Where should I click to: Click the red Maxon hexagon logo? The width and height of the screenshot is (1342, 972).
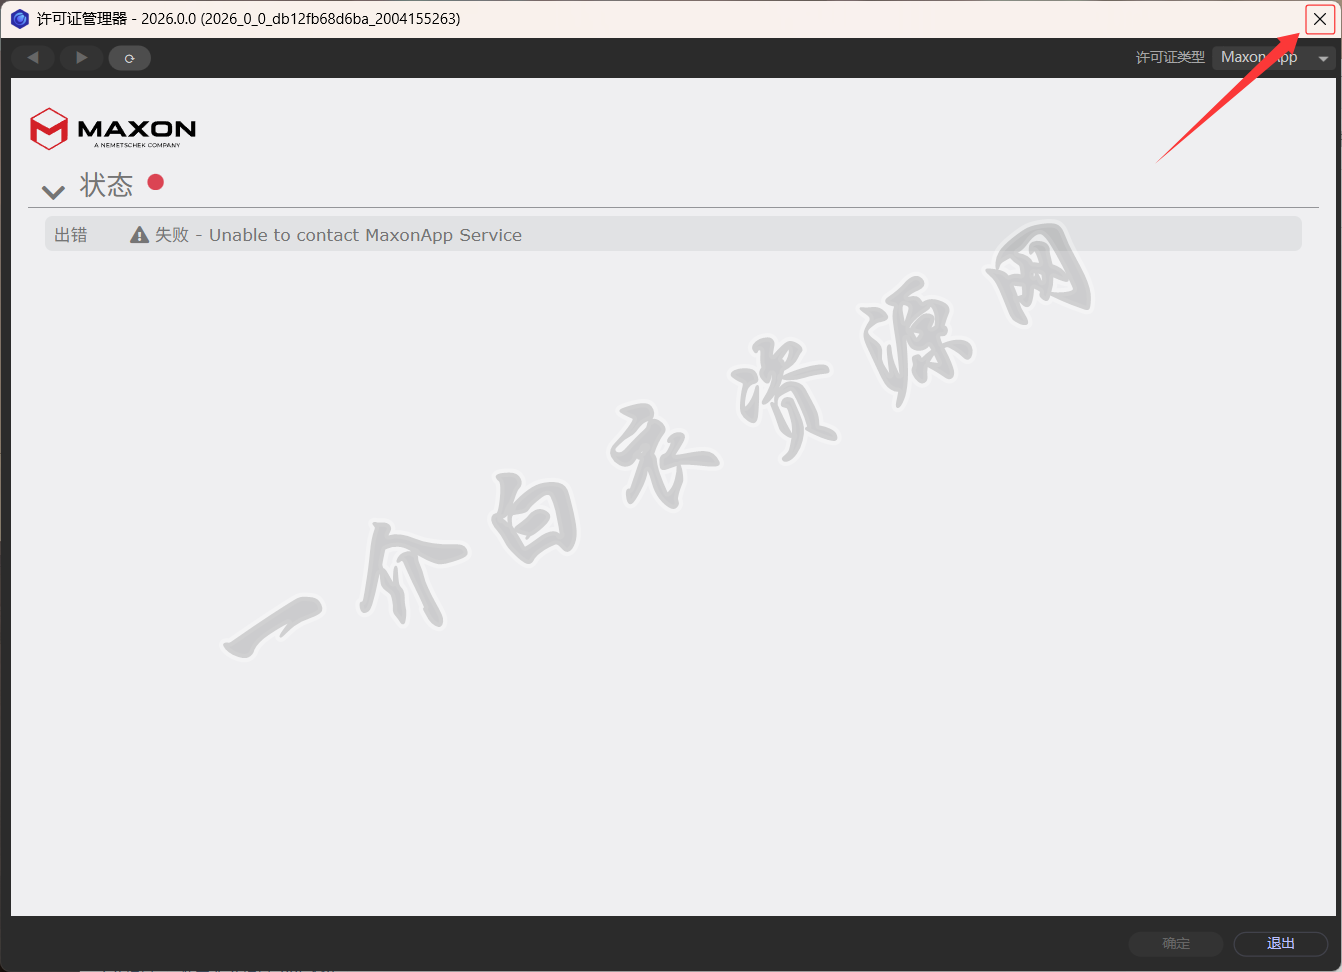point(49,129)
